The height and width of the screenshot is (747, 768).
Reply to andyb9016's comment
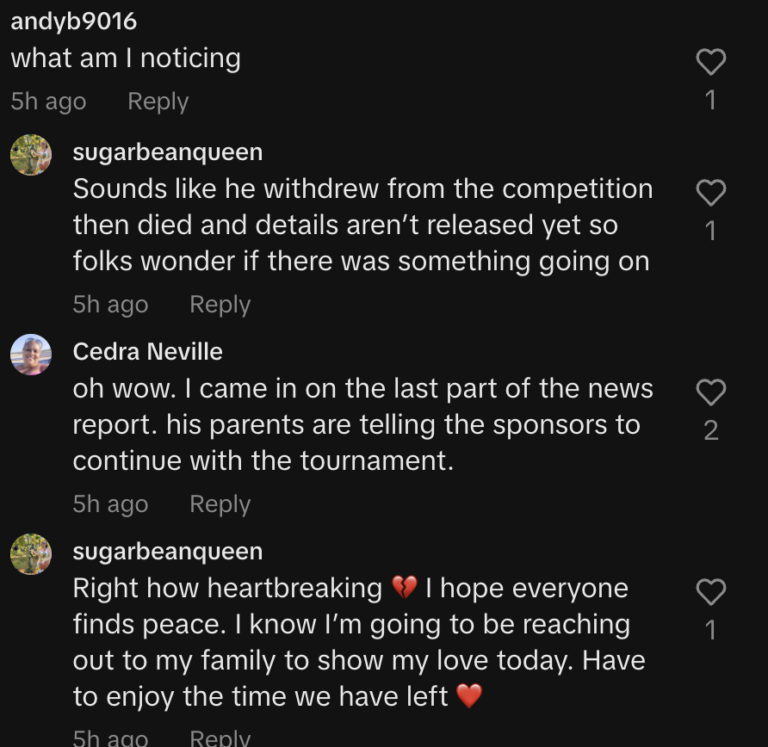(x=158, y=102)
